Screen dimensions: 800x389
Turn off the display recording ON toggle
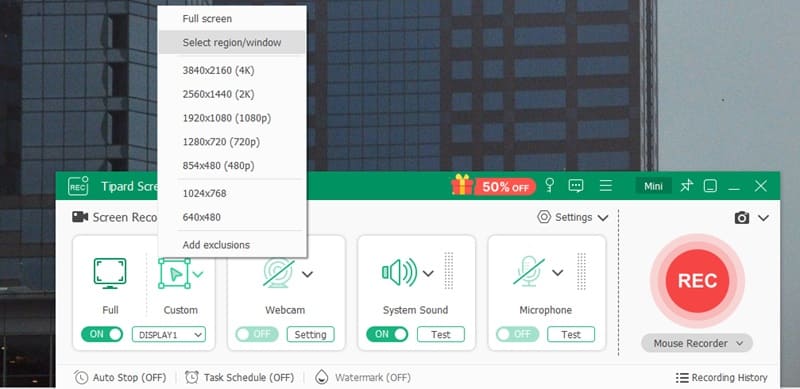(x=102, y=334)
